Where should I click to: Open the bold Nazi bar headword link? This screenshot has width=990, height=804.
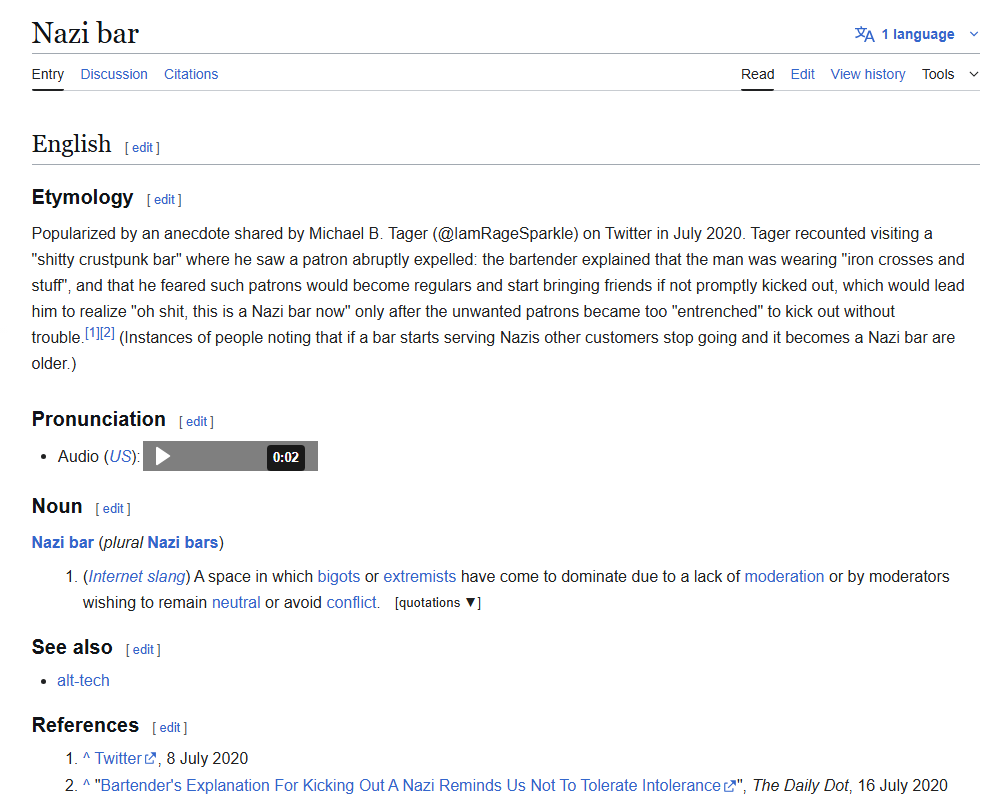63,543
